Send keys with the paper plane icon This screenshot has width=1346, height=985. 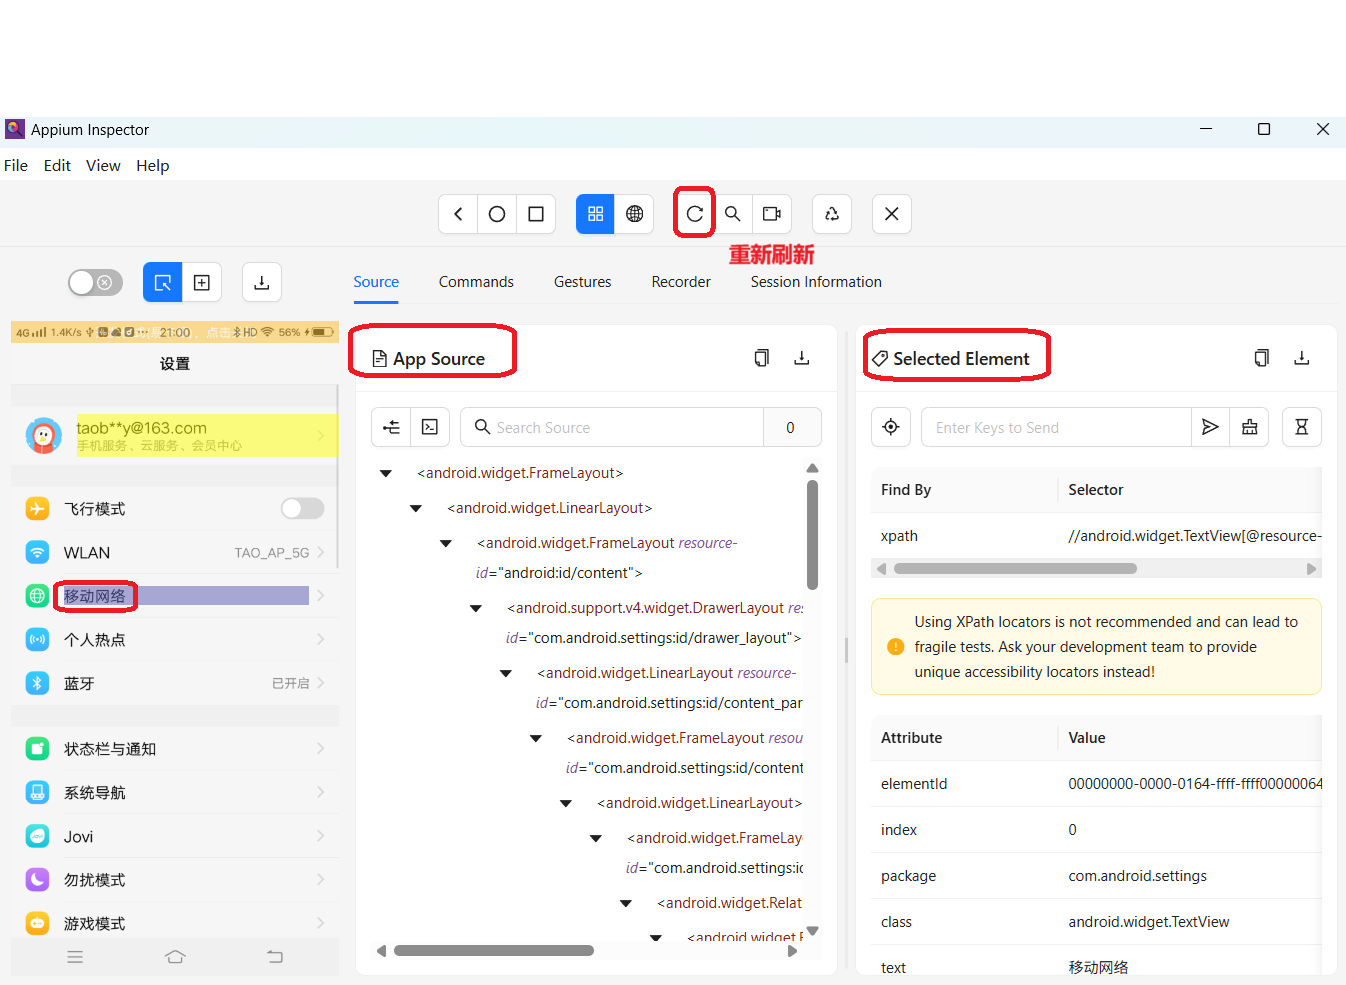tap(1210, 427)
